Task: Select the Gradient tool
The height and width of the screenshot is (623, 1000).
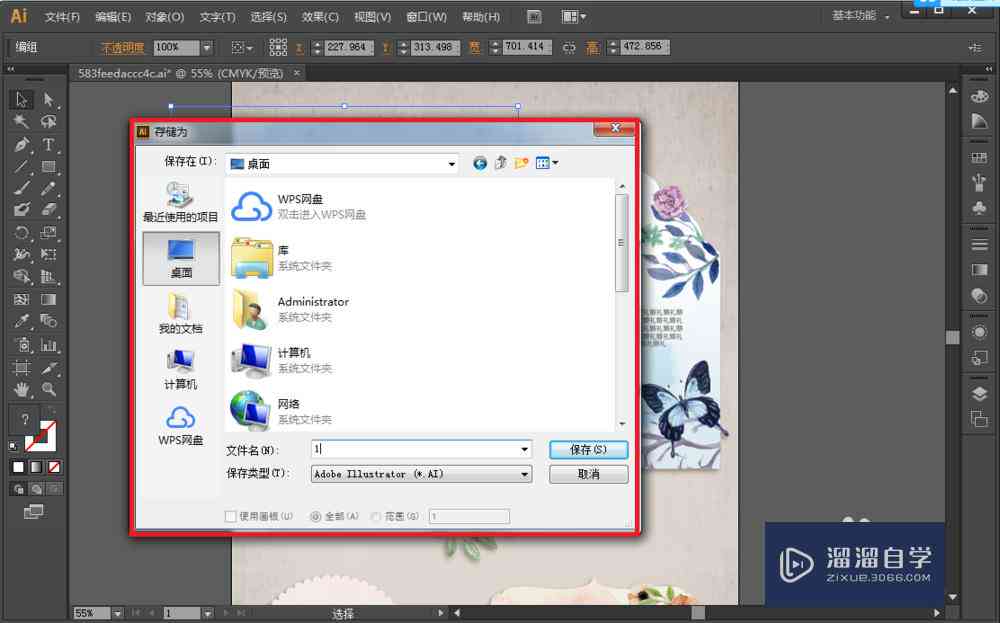Action: [48, 298]
